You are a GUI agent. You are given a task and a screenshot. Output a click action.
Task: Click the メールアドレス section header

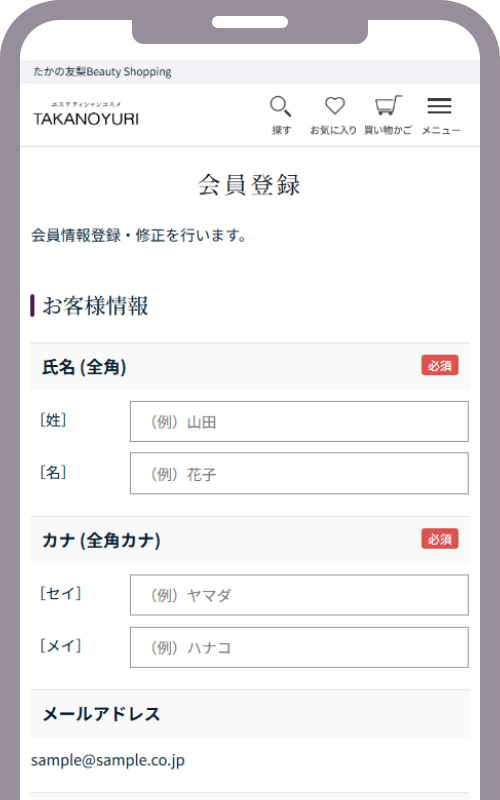[x=101, y=714]
